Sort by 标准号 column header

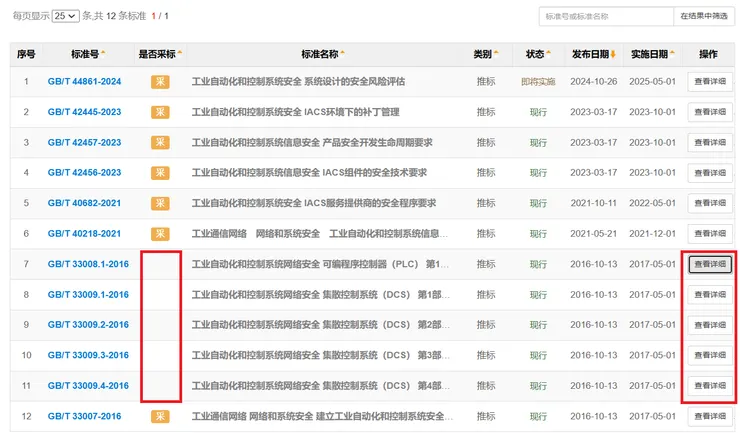(88, 54)
